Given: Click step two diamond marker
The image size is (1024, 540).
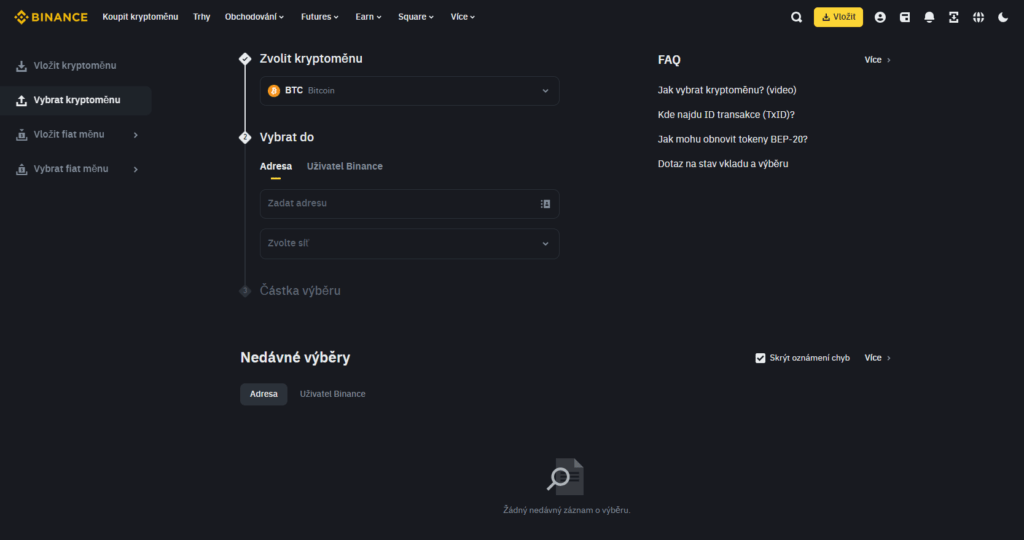Looking at the screenshot, I should (245, 138).
